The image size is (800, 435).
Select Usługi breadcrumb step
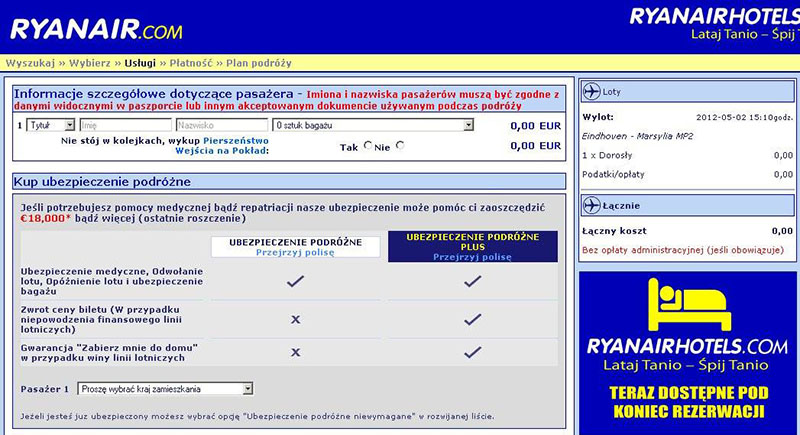140,63
